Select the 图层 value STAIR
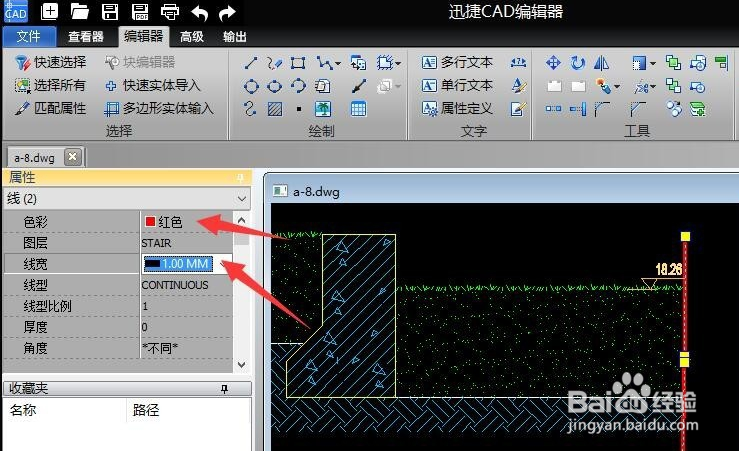The height and width of the screenshot is (451, 739). [x=156, y=243]
